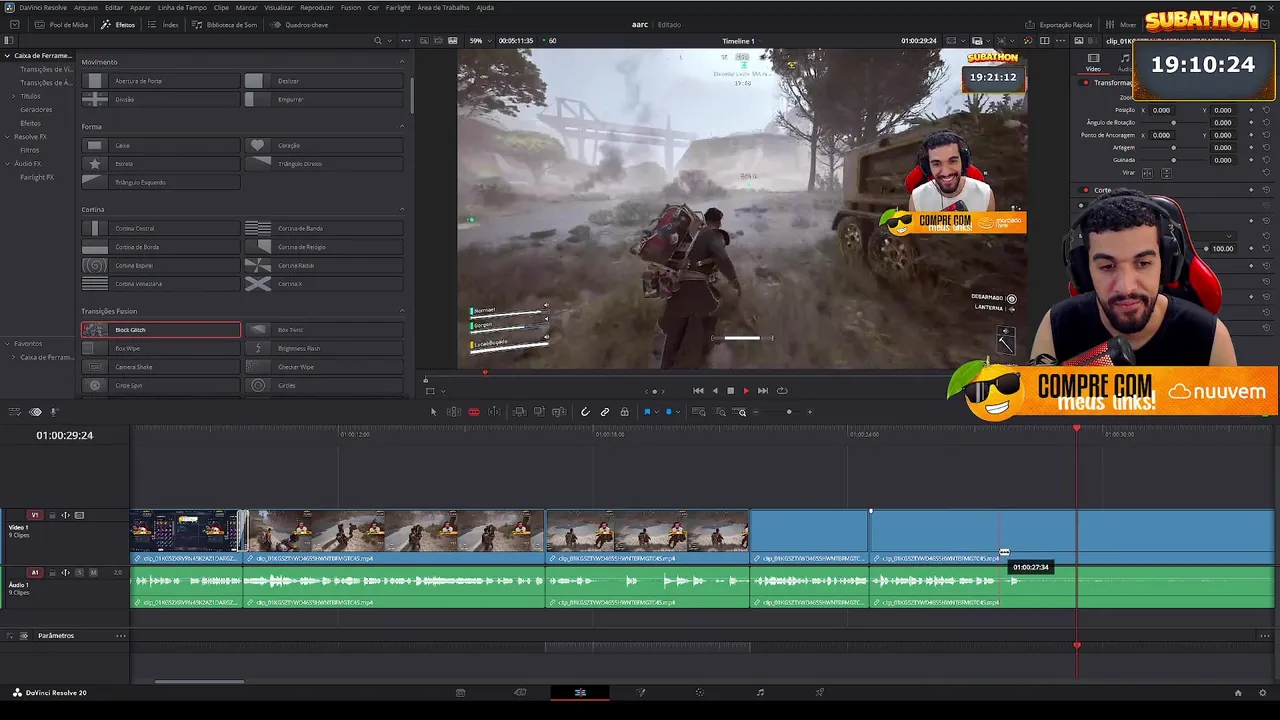Viewport: 1280px width, 720px height.
Task: Open the Fairlight page music note icon
Action: 760,692
